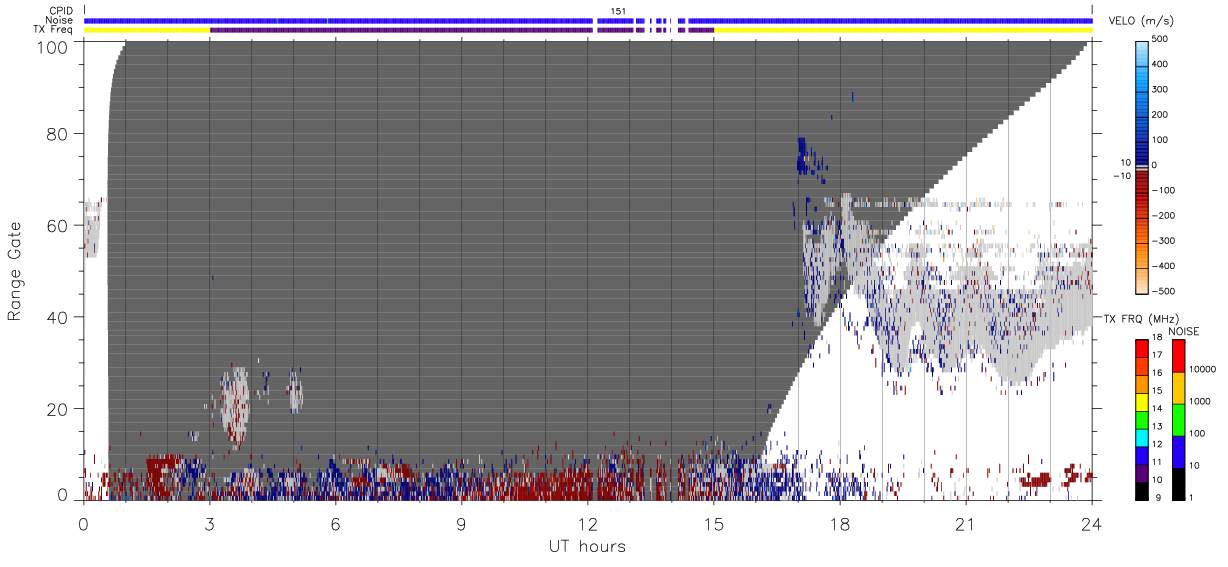Click the '20' tick on the Range Gate axis
1228x567 pixels.
58,409
